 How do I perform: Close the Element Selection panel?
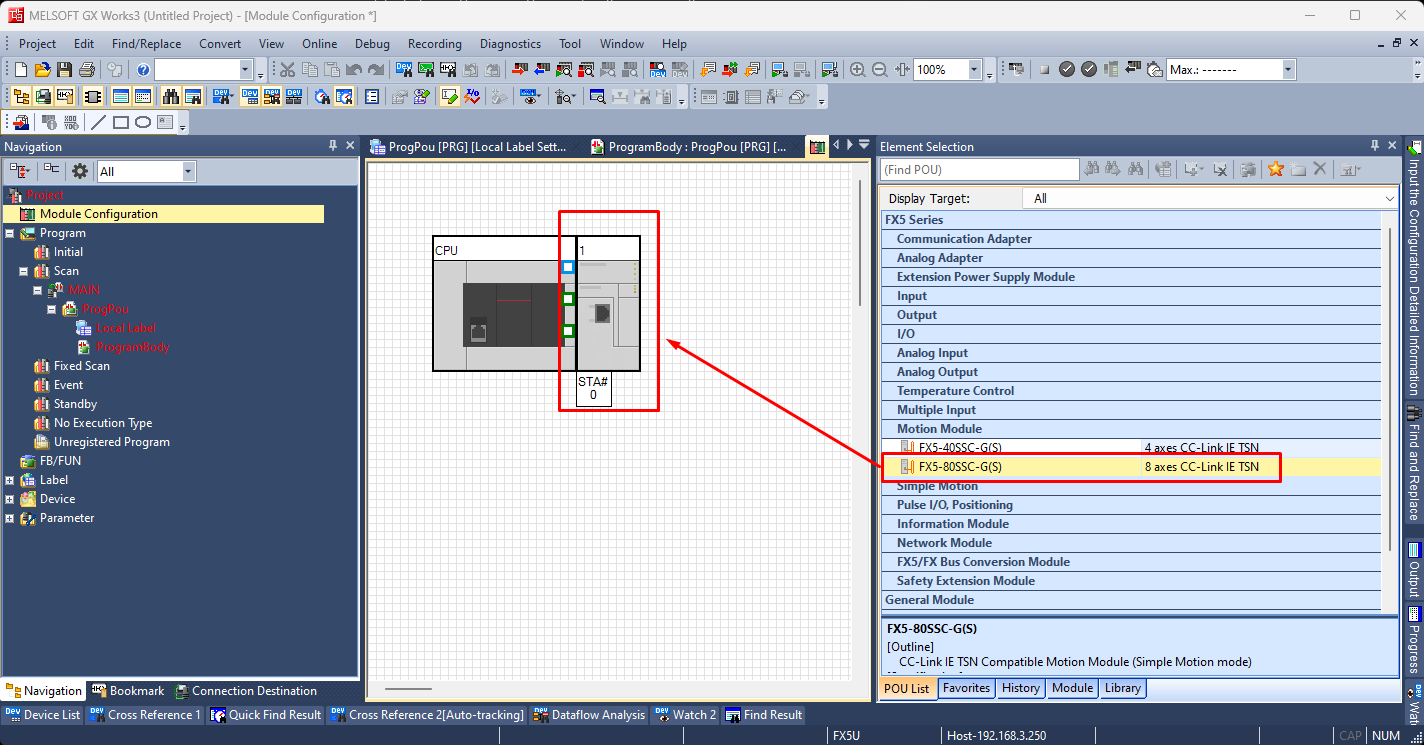coord(1391,146)
